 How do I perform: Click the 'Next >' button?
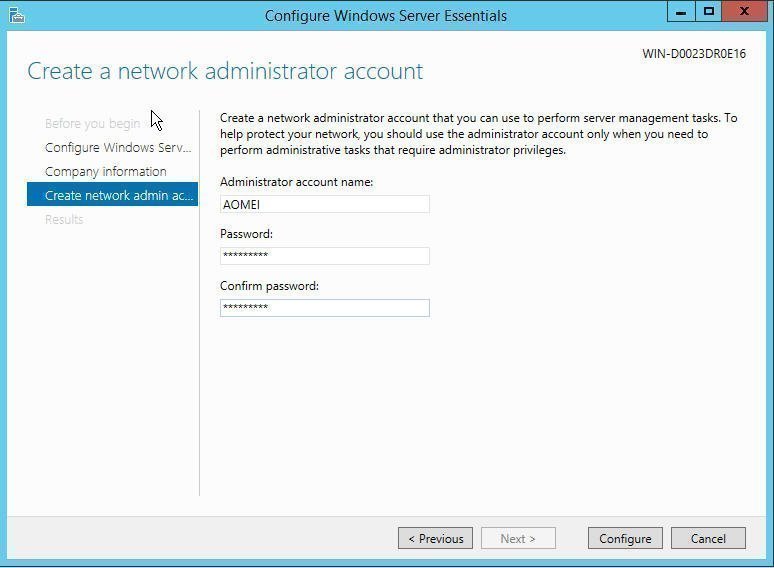click(x=518, y=539)
